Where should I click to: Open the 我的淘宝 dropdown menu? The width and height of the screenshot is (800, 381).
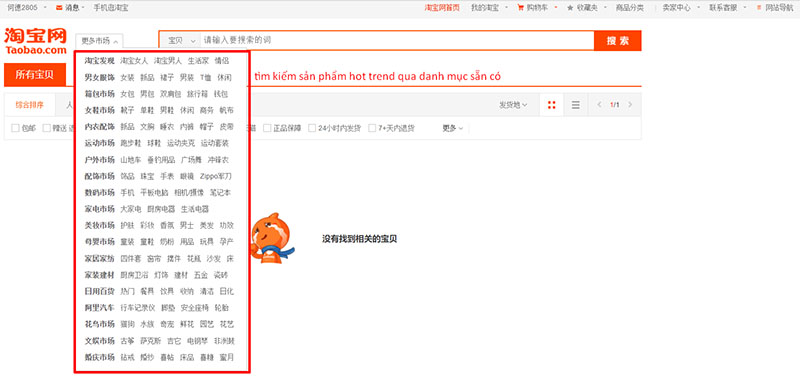(x=488, y=8)
